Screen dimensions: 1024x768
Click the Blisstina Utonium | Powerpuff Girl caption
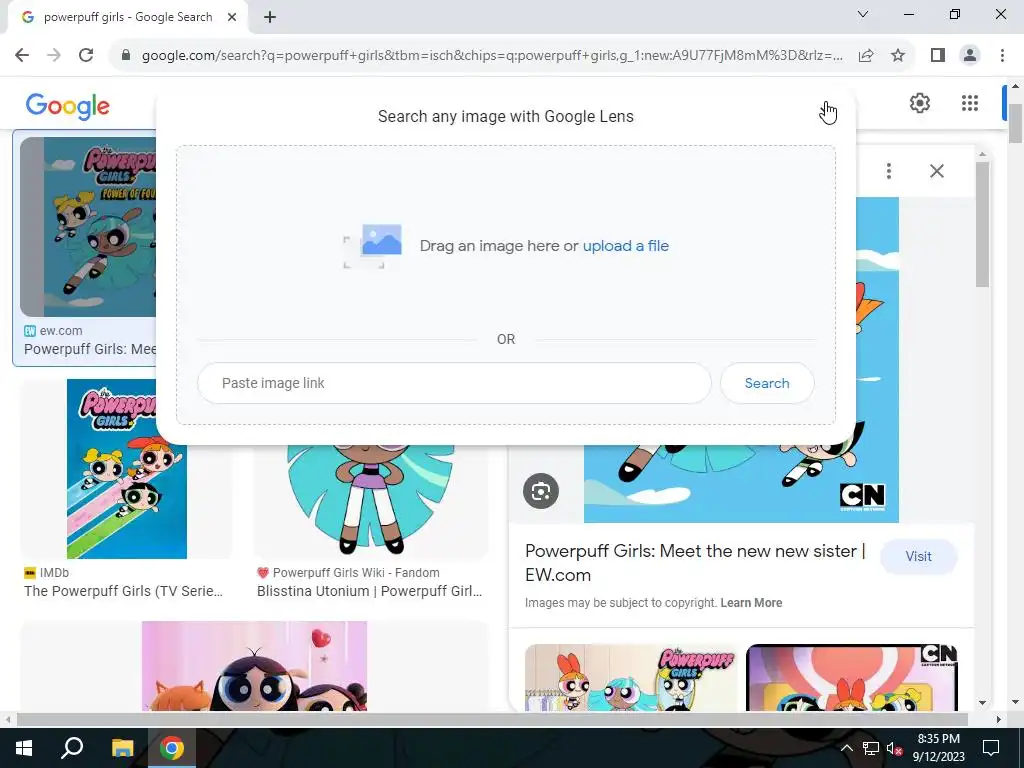[x=369, y=591]
